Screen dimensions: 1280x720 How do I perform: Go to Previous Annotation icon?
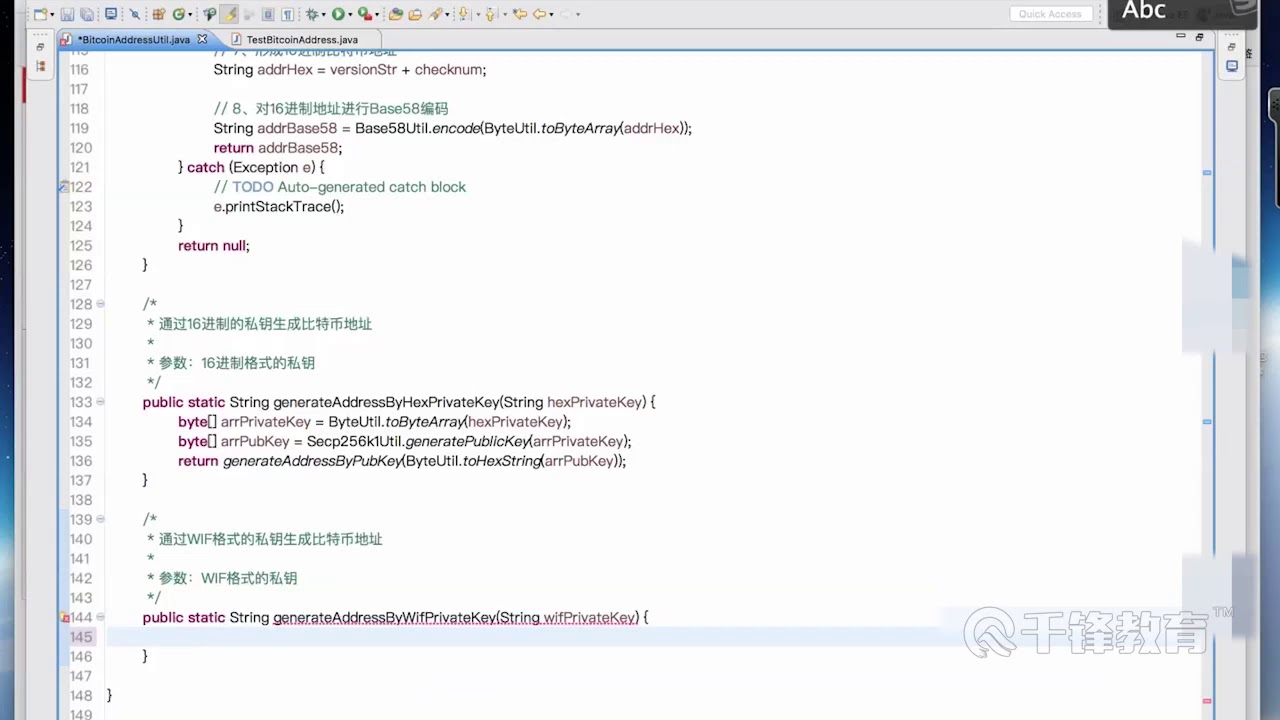[490, 14]
